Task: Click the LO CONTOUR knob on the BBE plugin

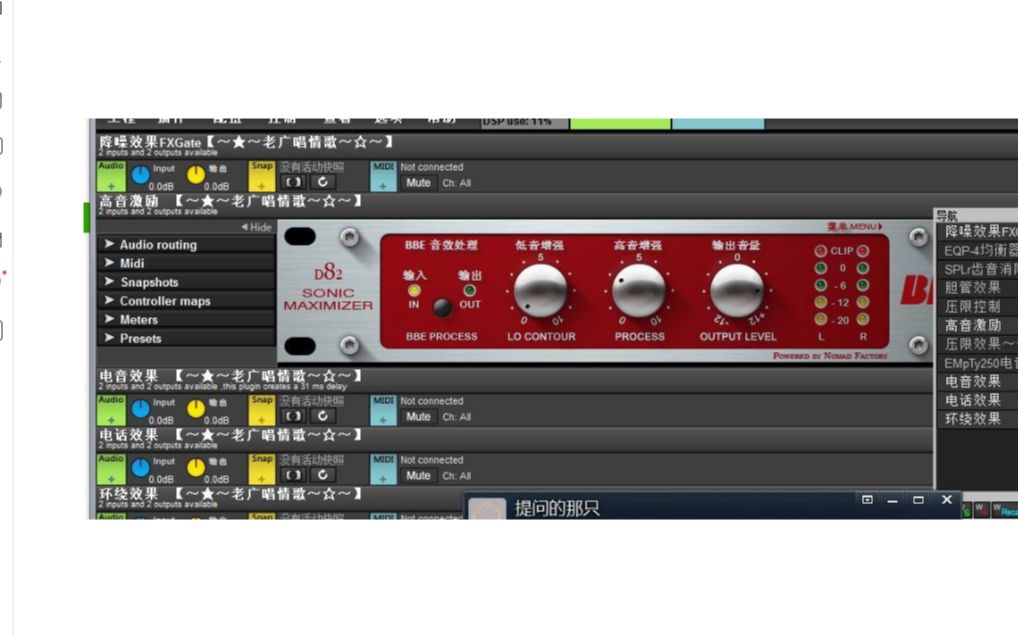Action: coord(540,290)
